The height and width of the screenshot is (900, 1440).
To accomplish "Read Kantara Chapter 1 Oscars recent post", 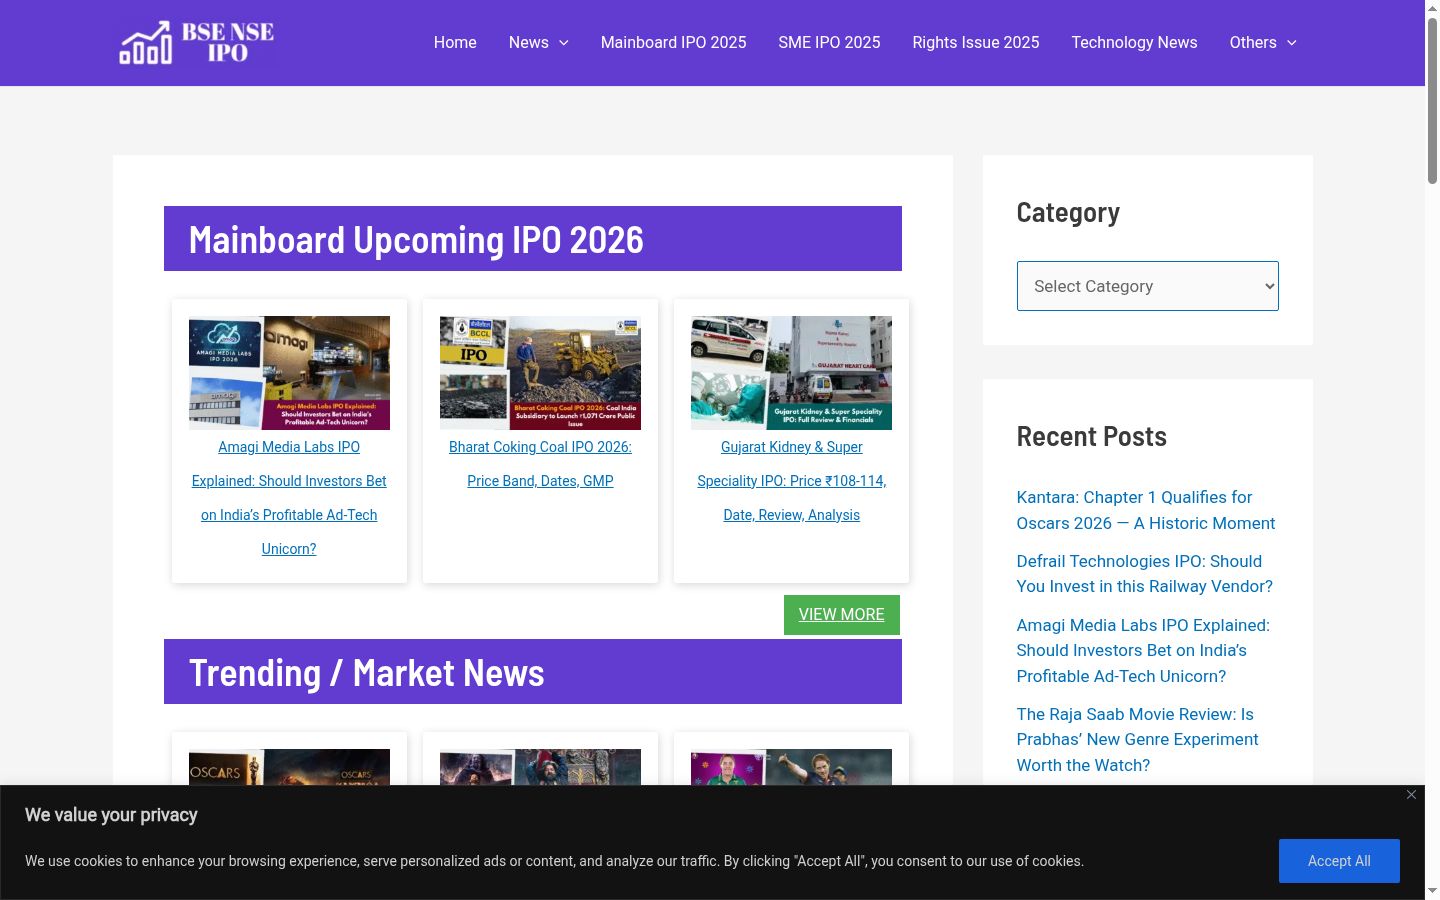I will point(1146,510).
